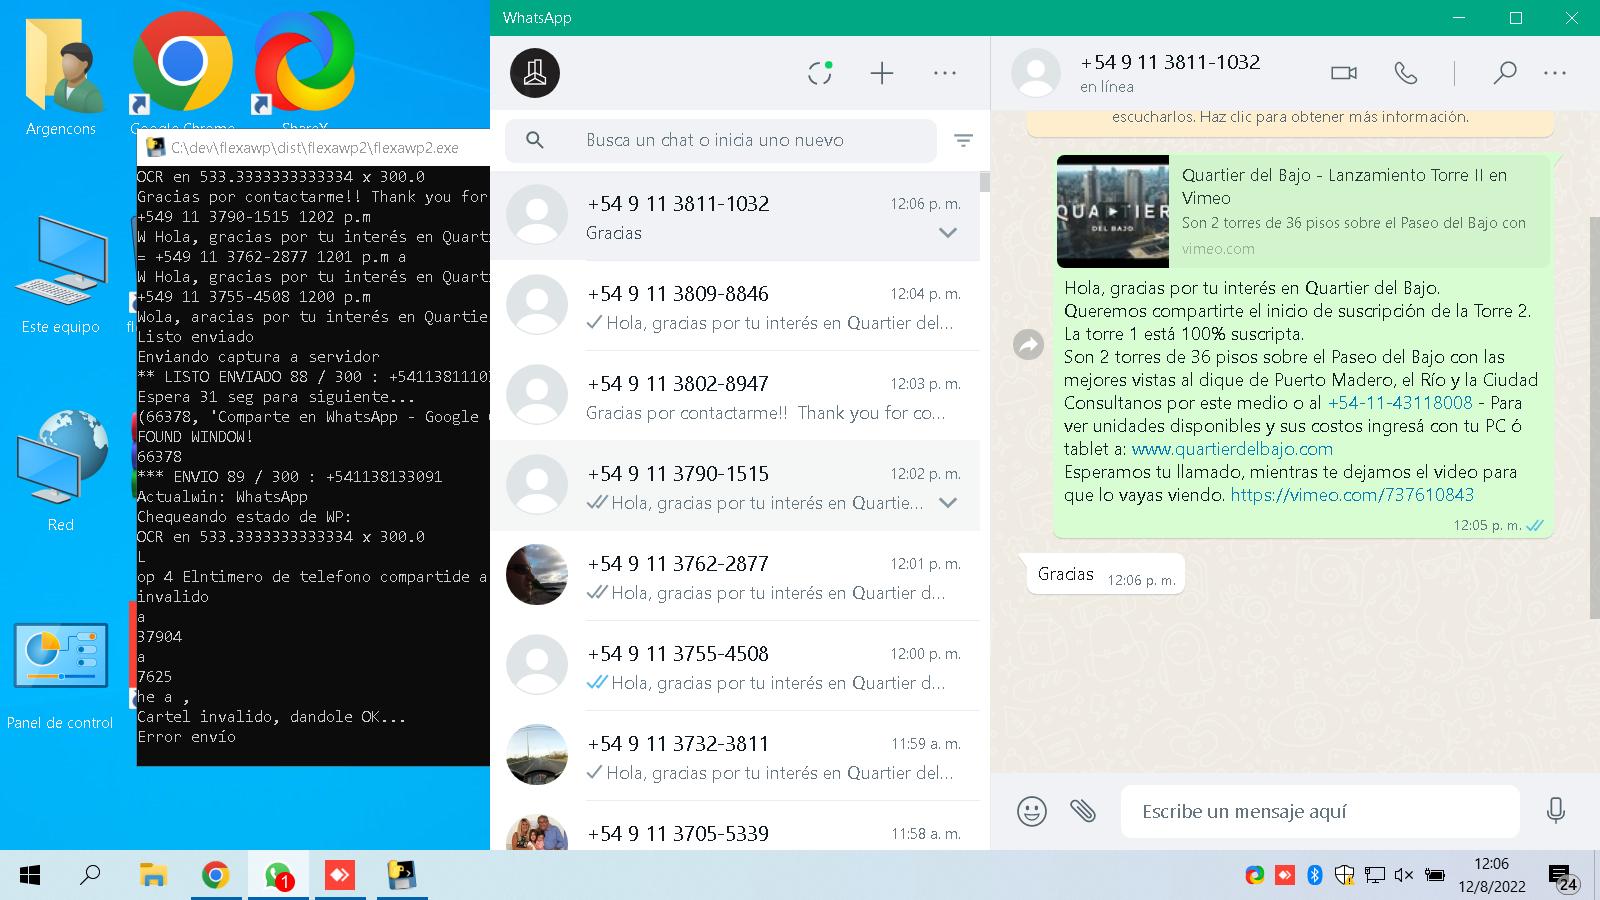
Task: Open File Explorer from taskbar
Action: click(153, 876)
